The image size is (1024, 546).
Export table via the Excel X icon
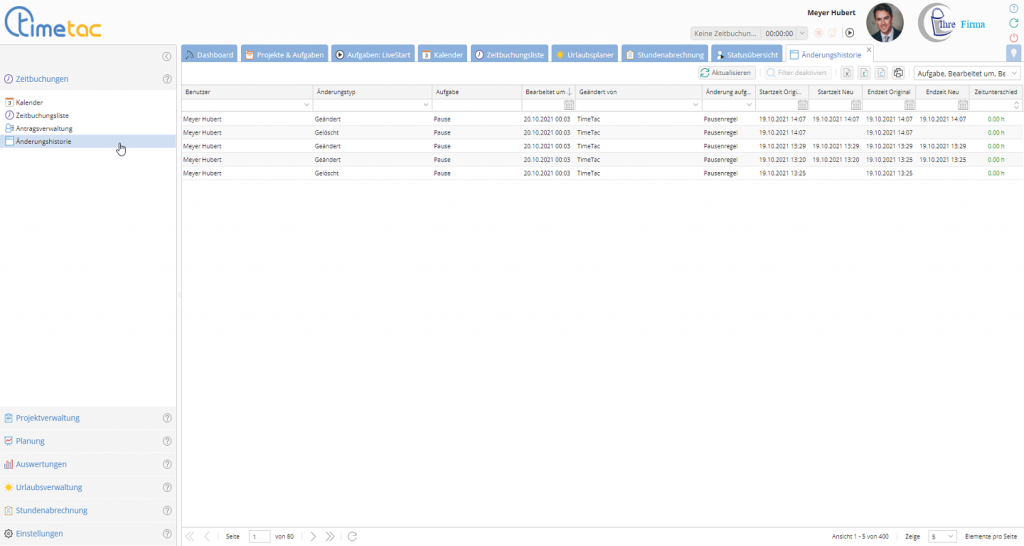click(846, 73)
